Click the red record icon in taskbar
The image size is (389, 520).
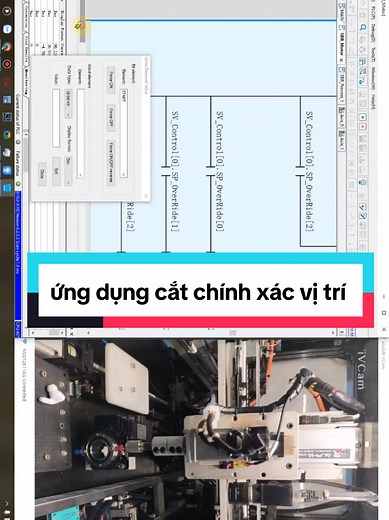tap(7, 64)
